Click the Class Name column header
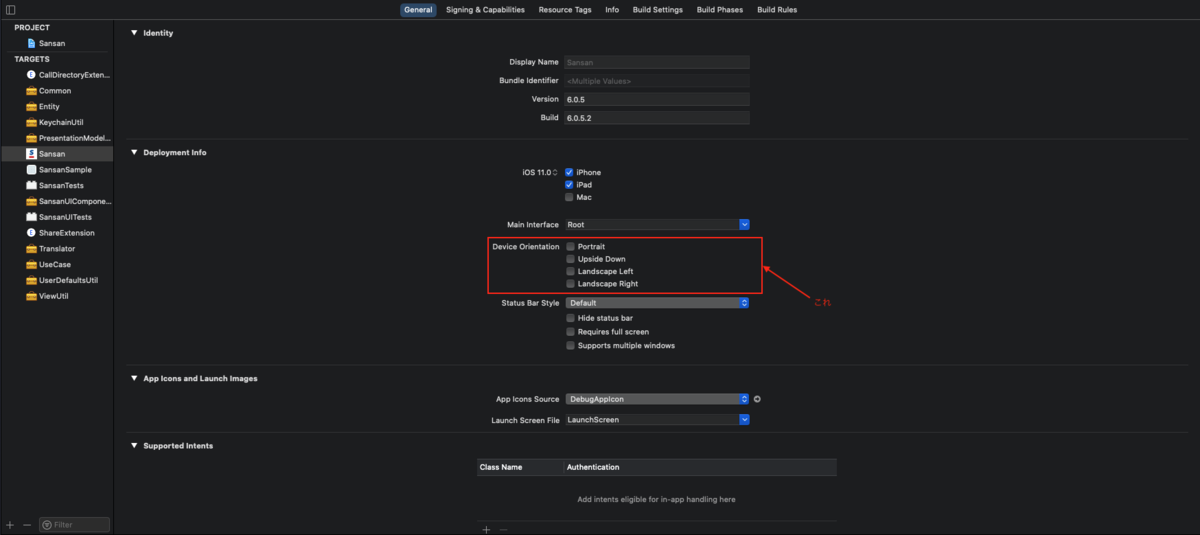Viewport: 1200px width, 535px height. point(520,467)
